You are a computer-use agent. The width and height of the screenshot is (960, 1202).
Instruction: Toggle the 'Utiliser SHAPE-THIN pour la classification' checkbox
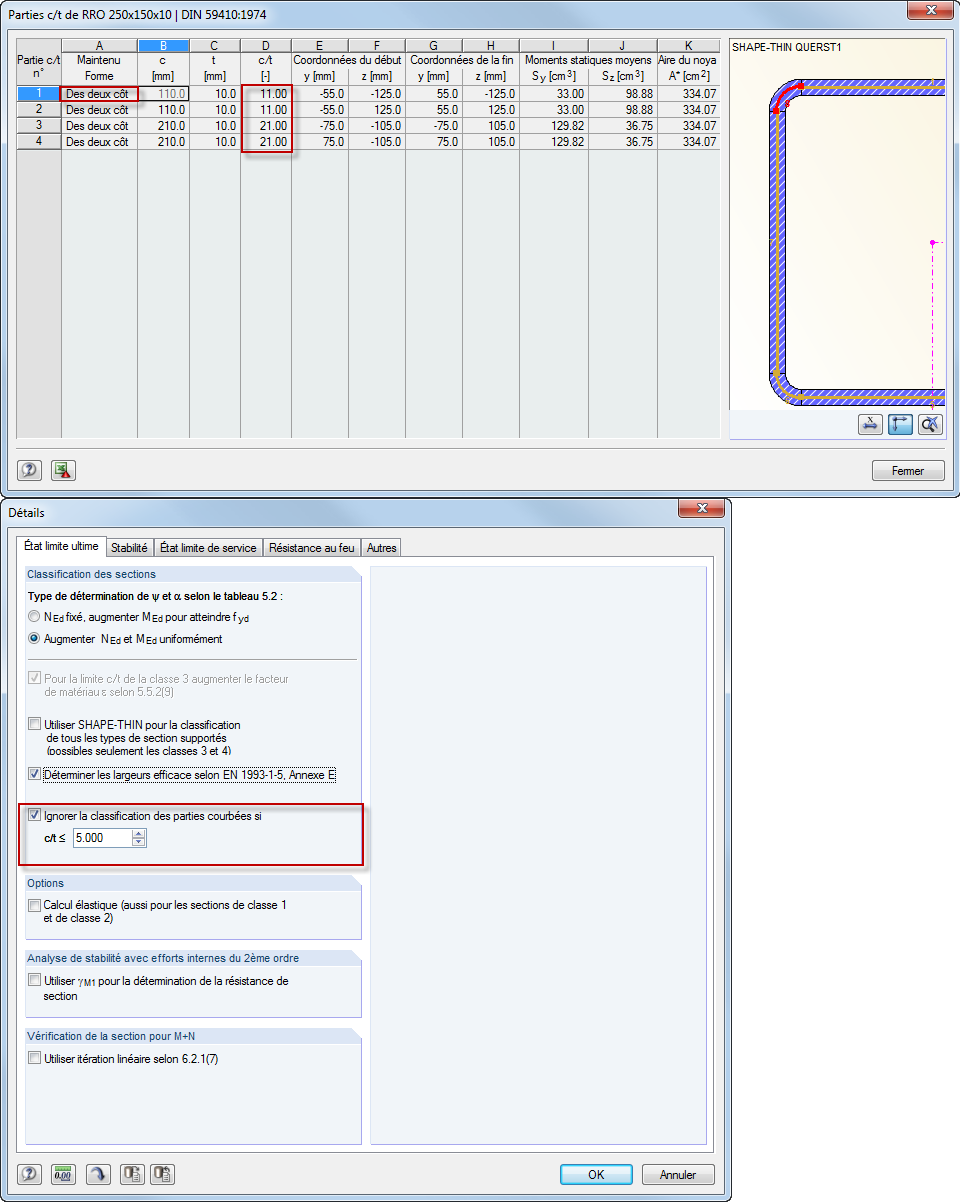pyautogui.click(x=35, y=724)
